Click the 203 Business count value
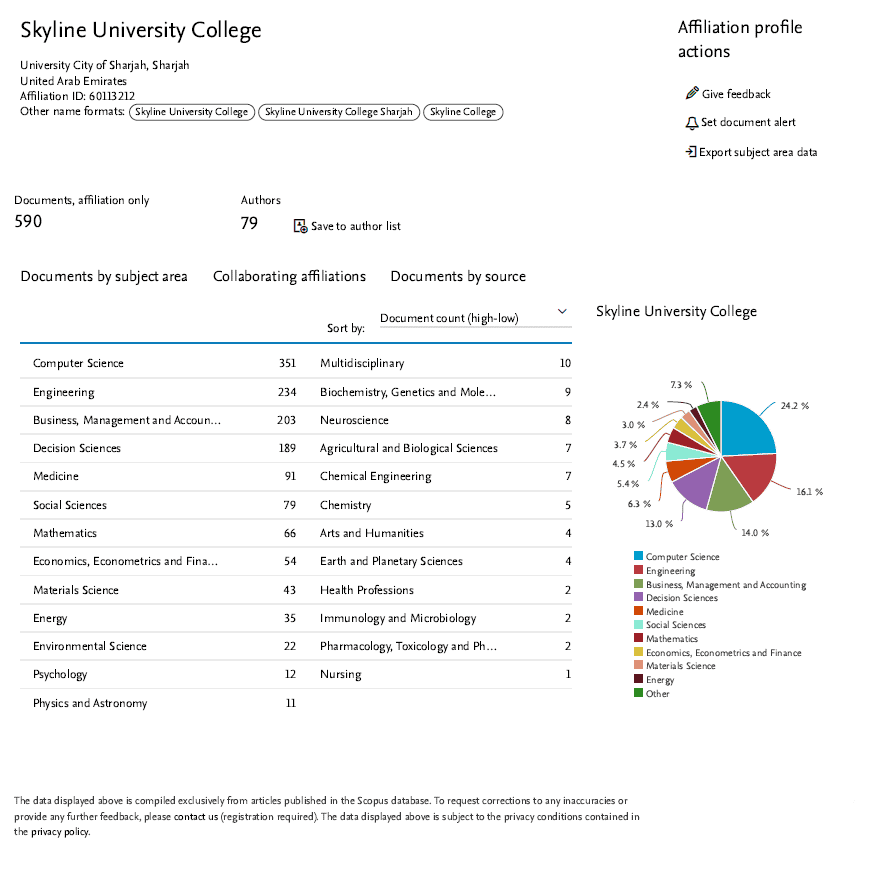 pos(287,420)
